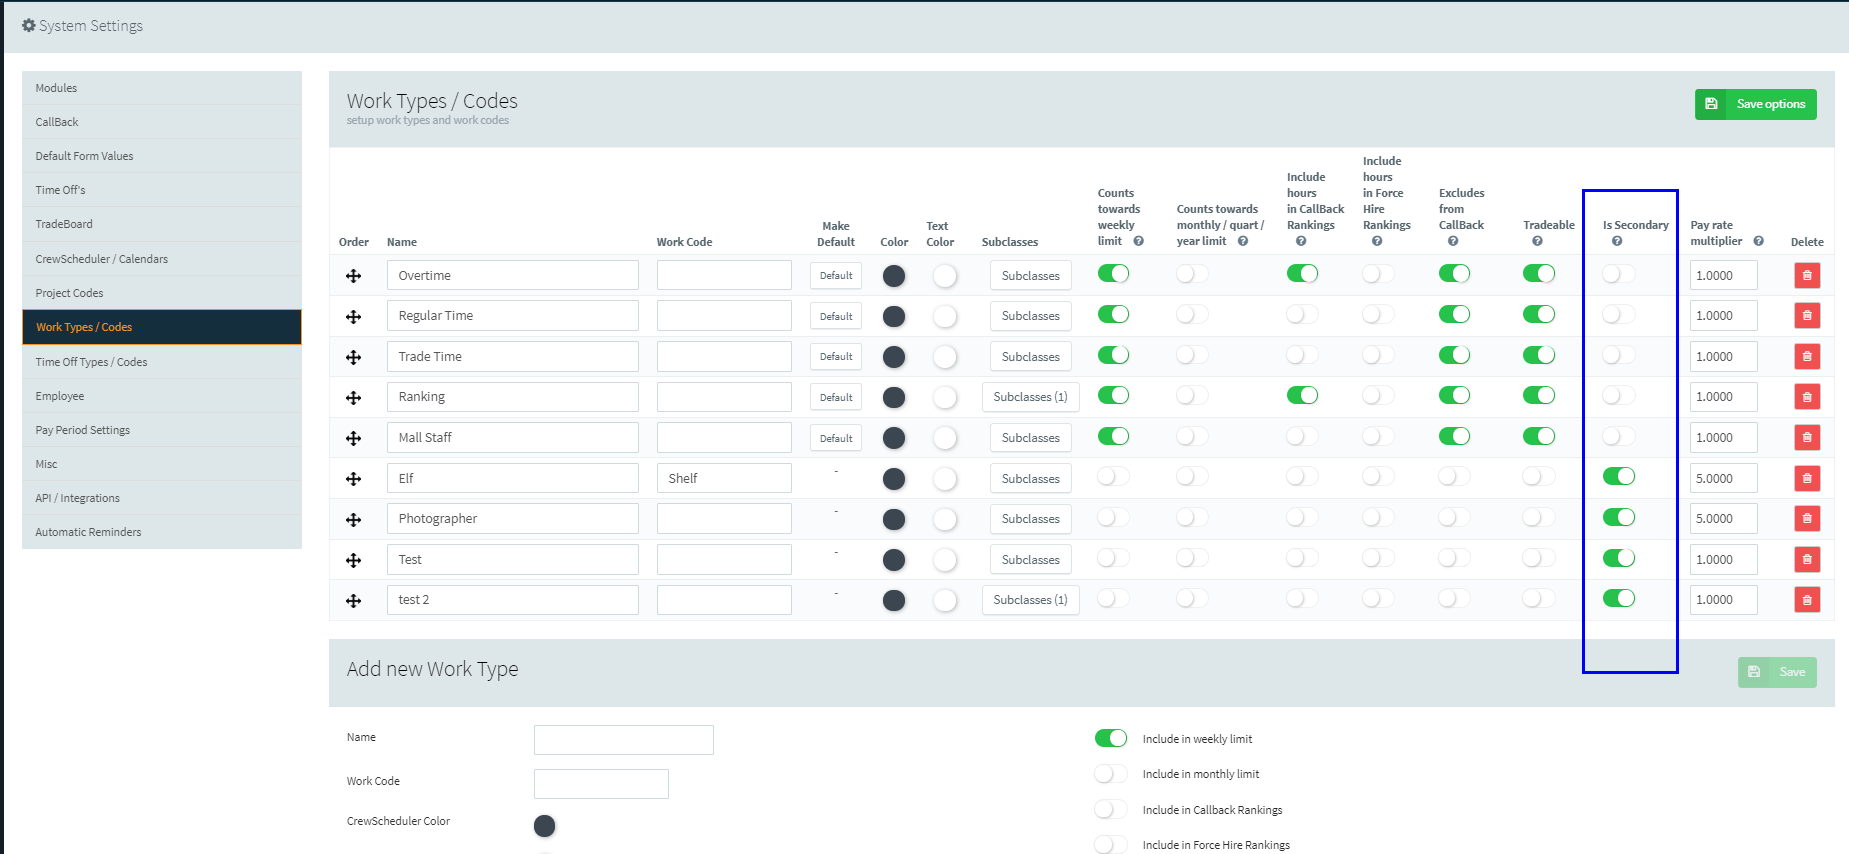Viewport: 1849px width, 854px height.
Task: Grab the move handle for Ranking row
Action: pyautogui.click(x=353, y=398)
